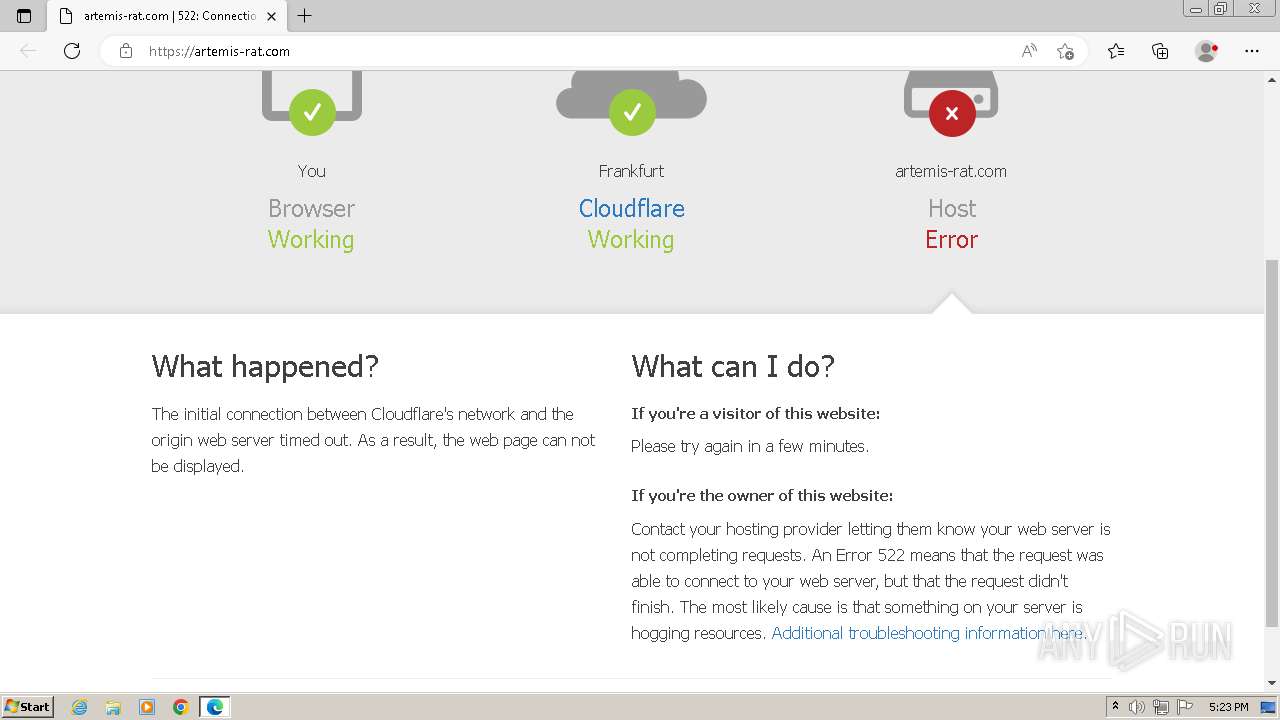
Task: Select Microsoft Edge taskbar button
Action: click(x=215, y=707)
